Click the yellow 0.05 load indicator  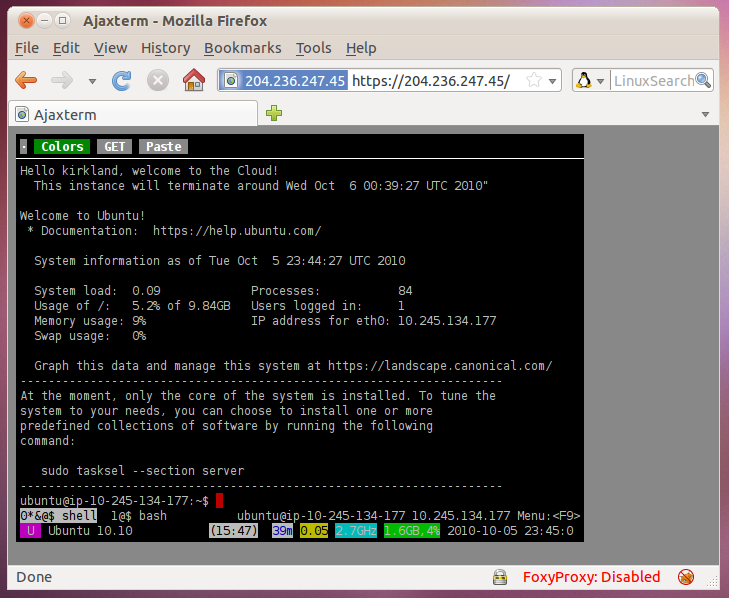314,531
